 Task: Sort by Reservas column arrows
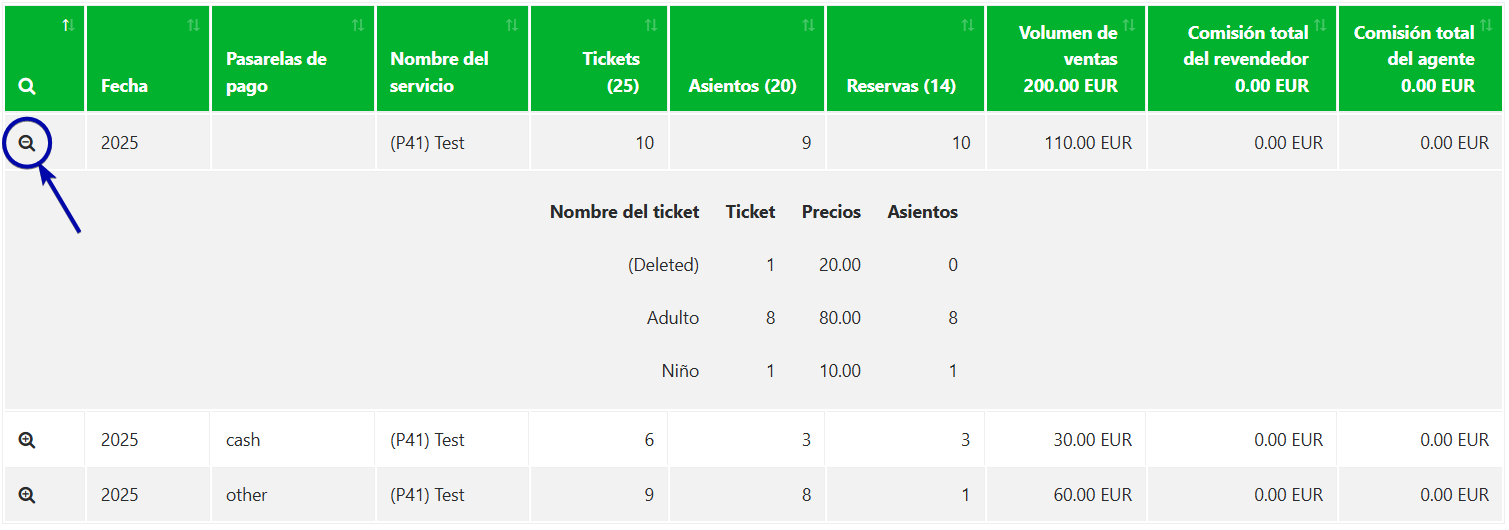pos(967,25)
